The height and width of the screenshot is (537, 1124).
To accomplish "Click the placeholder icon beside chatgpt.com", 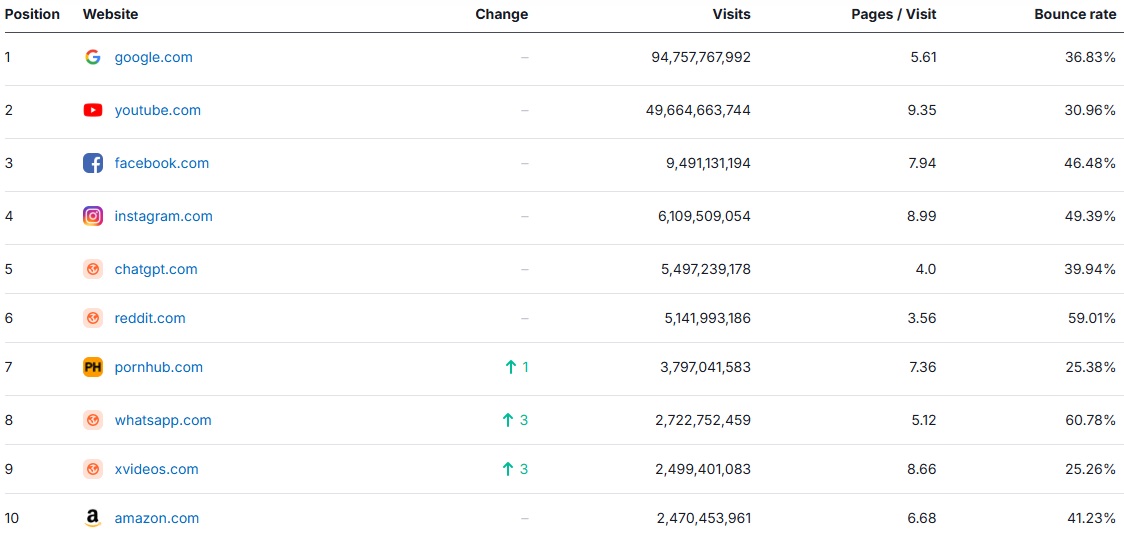I will coord(93,269).
